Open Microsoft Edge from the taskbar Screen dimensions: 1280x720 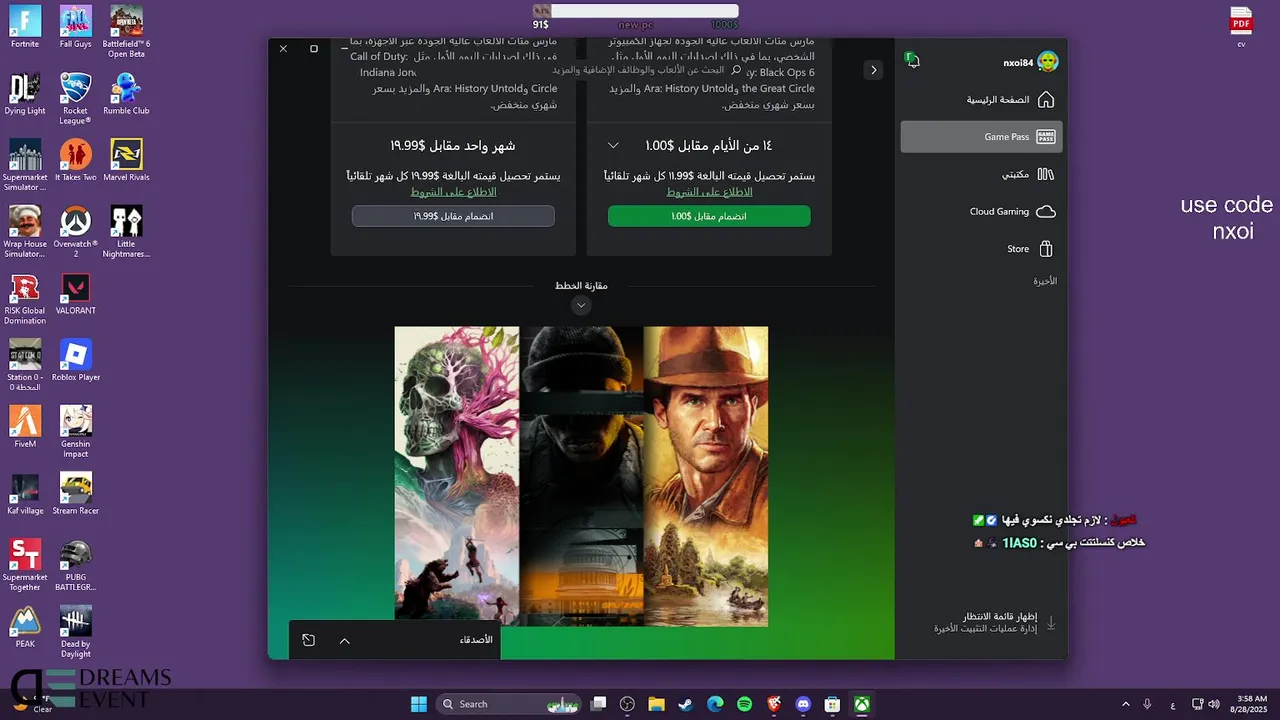click(x=715, y=704)
